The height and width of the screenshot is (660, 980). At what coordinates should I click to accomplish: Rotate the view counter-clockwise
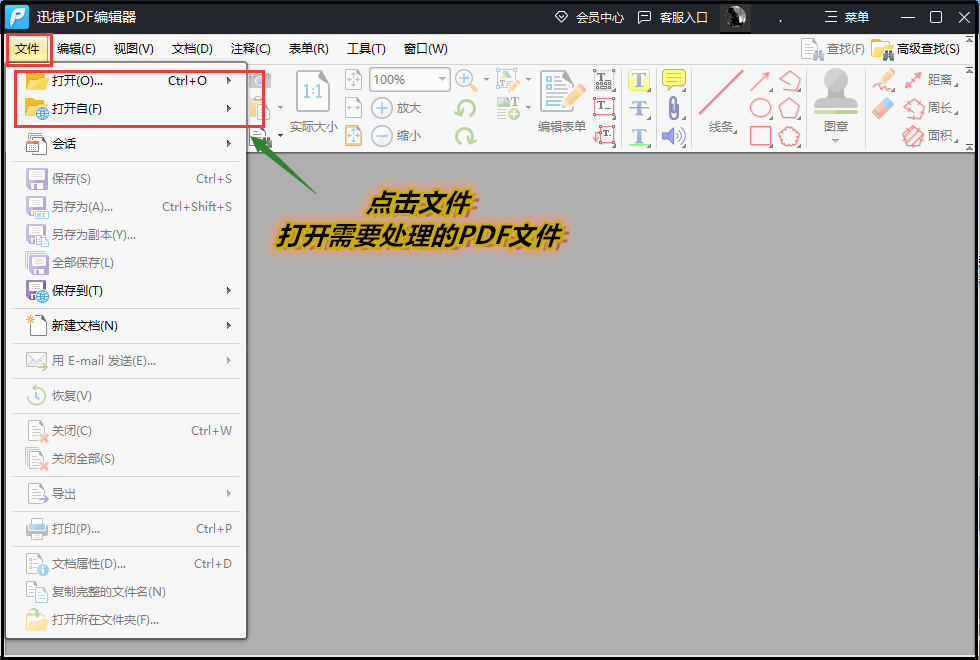(465, 108)
